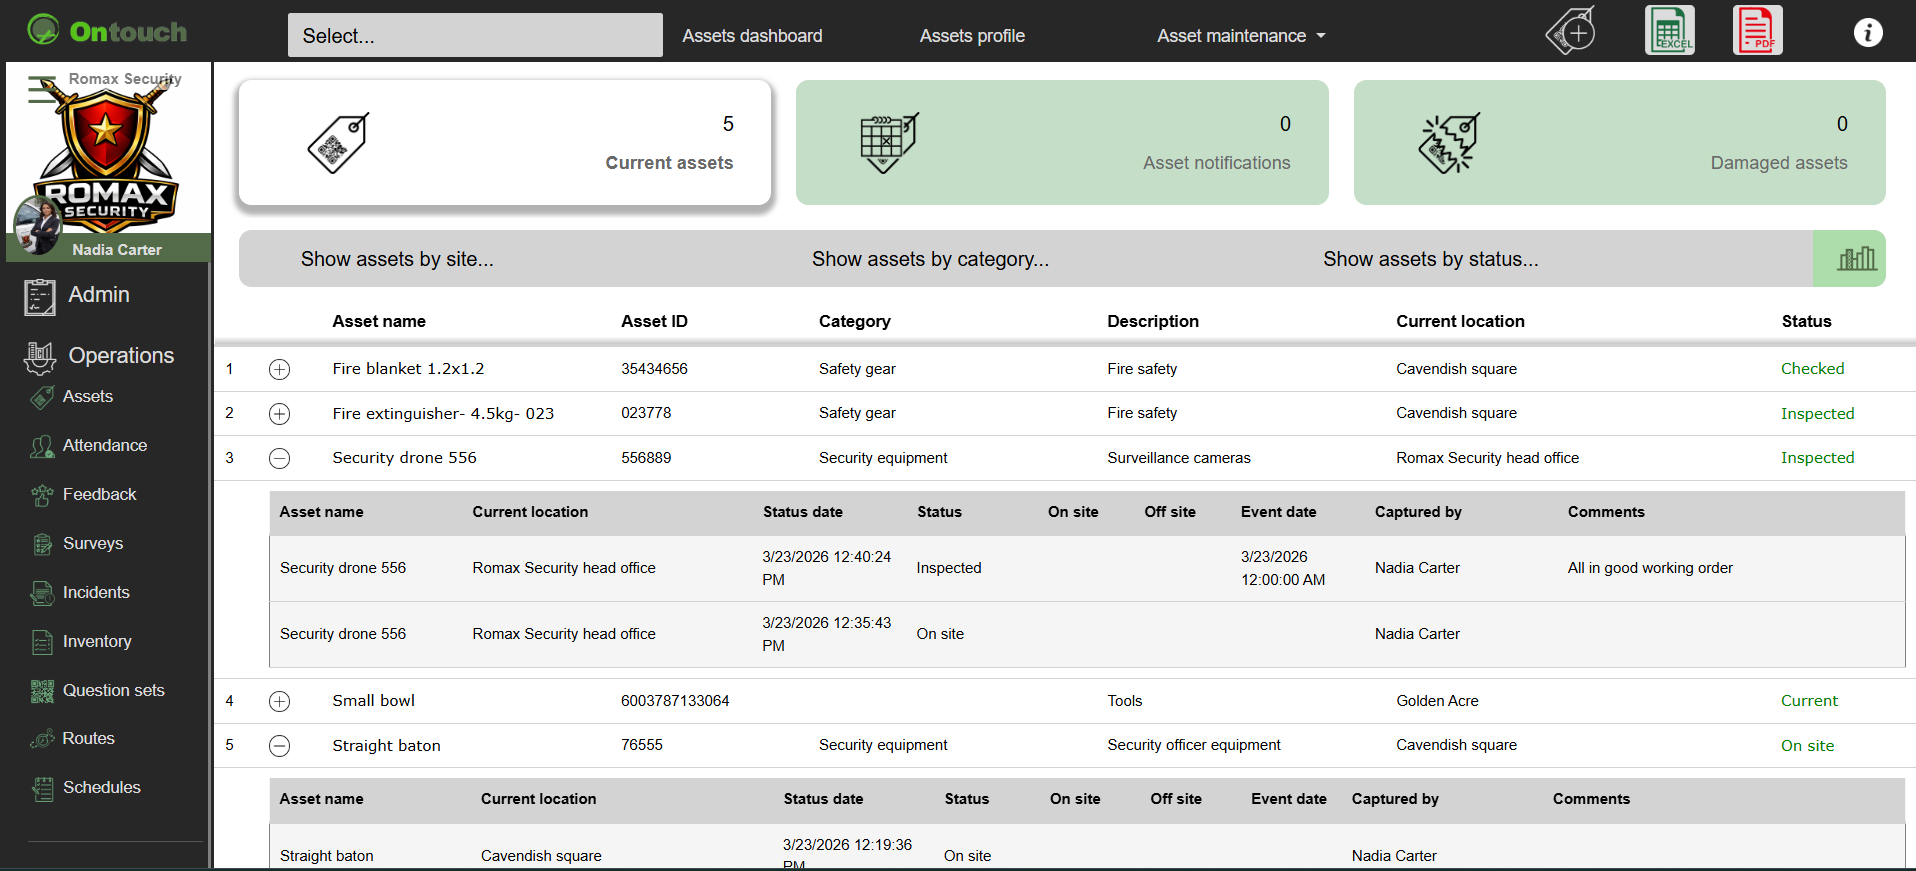Export assets as PDF

pyautogui.click(x=1757, y=31)
